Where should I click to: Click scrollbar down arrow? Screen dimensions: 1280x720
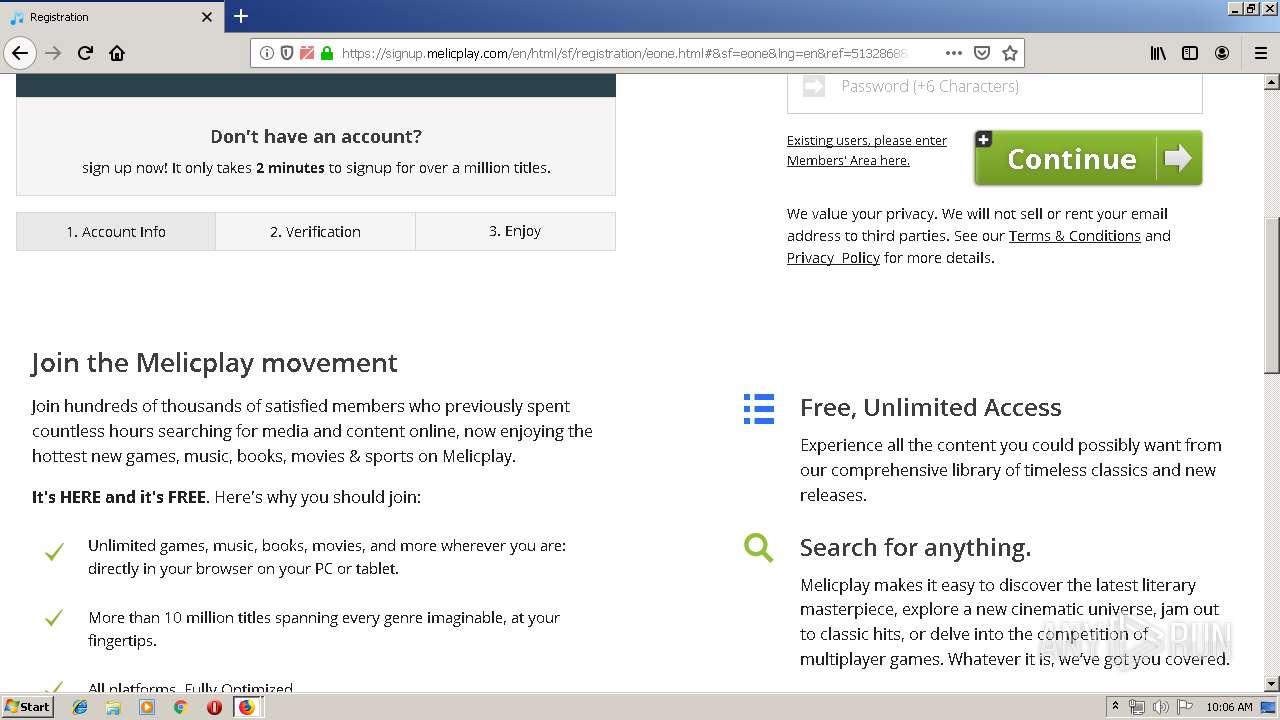1271,684
